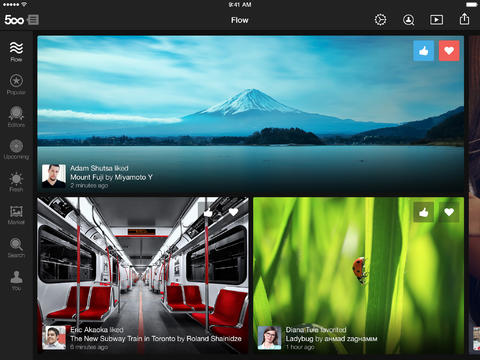Click 'Mount Fuji by Miyamoto Y' caption
This screenshot has width=480, height=360.
pyautogui.click(x=111, y=177)
